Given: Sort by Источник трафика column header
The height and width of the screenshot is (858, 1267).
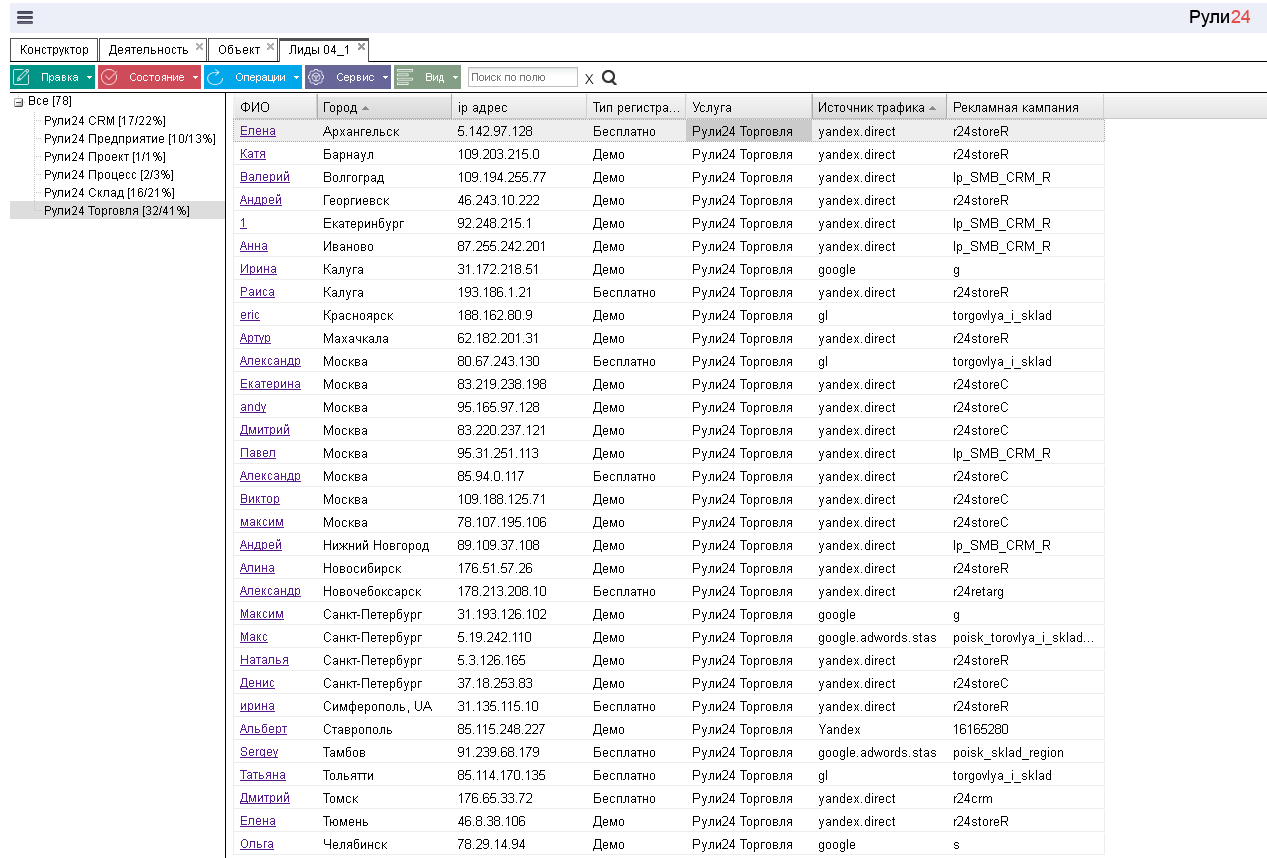Looking at the screenshot, I should (x=879, y=107).
